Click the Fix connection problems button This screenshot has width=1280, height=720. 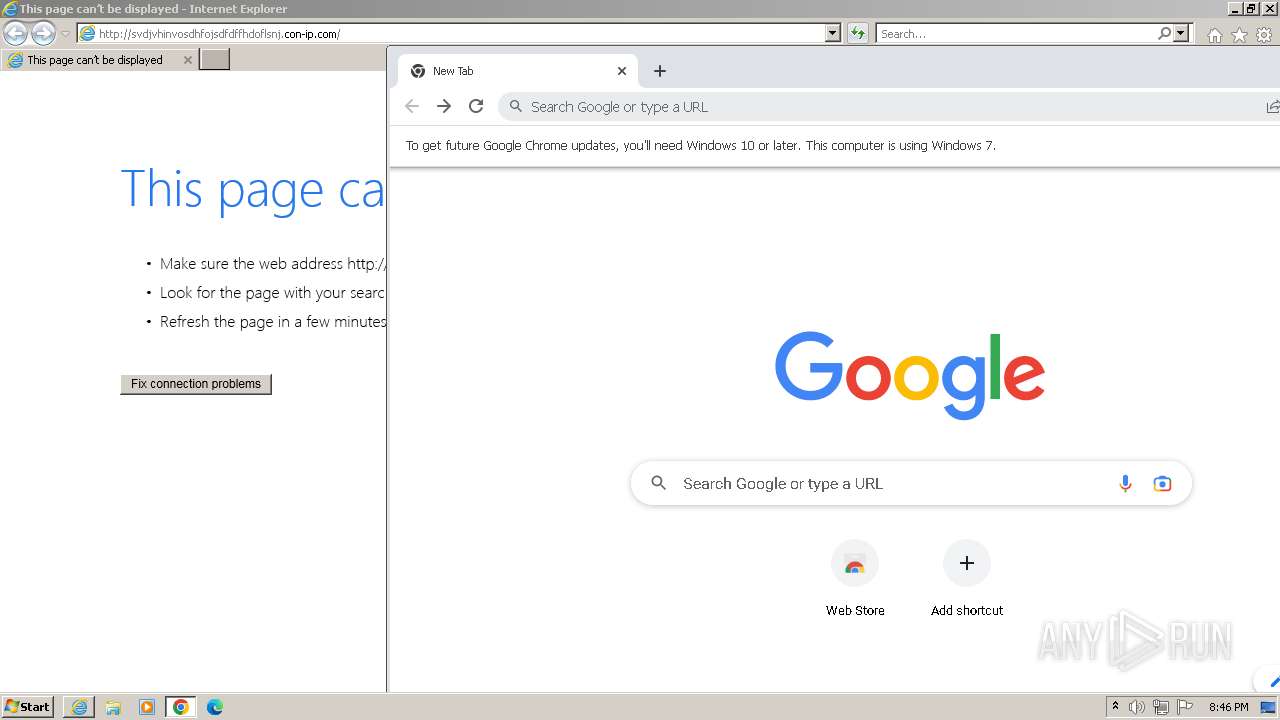click(196, 384)
